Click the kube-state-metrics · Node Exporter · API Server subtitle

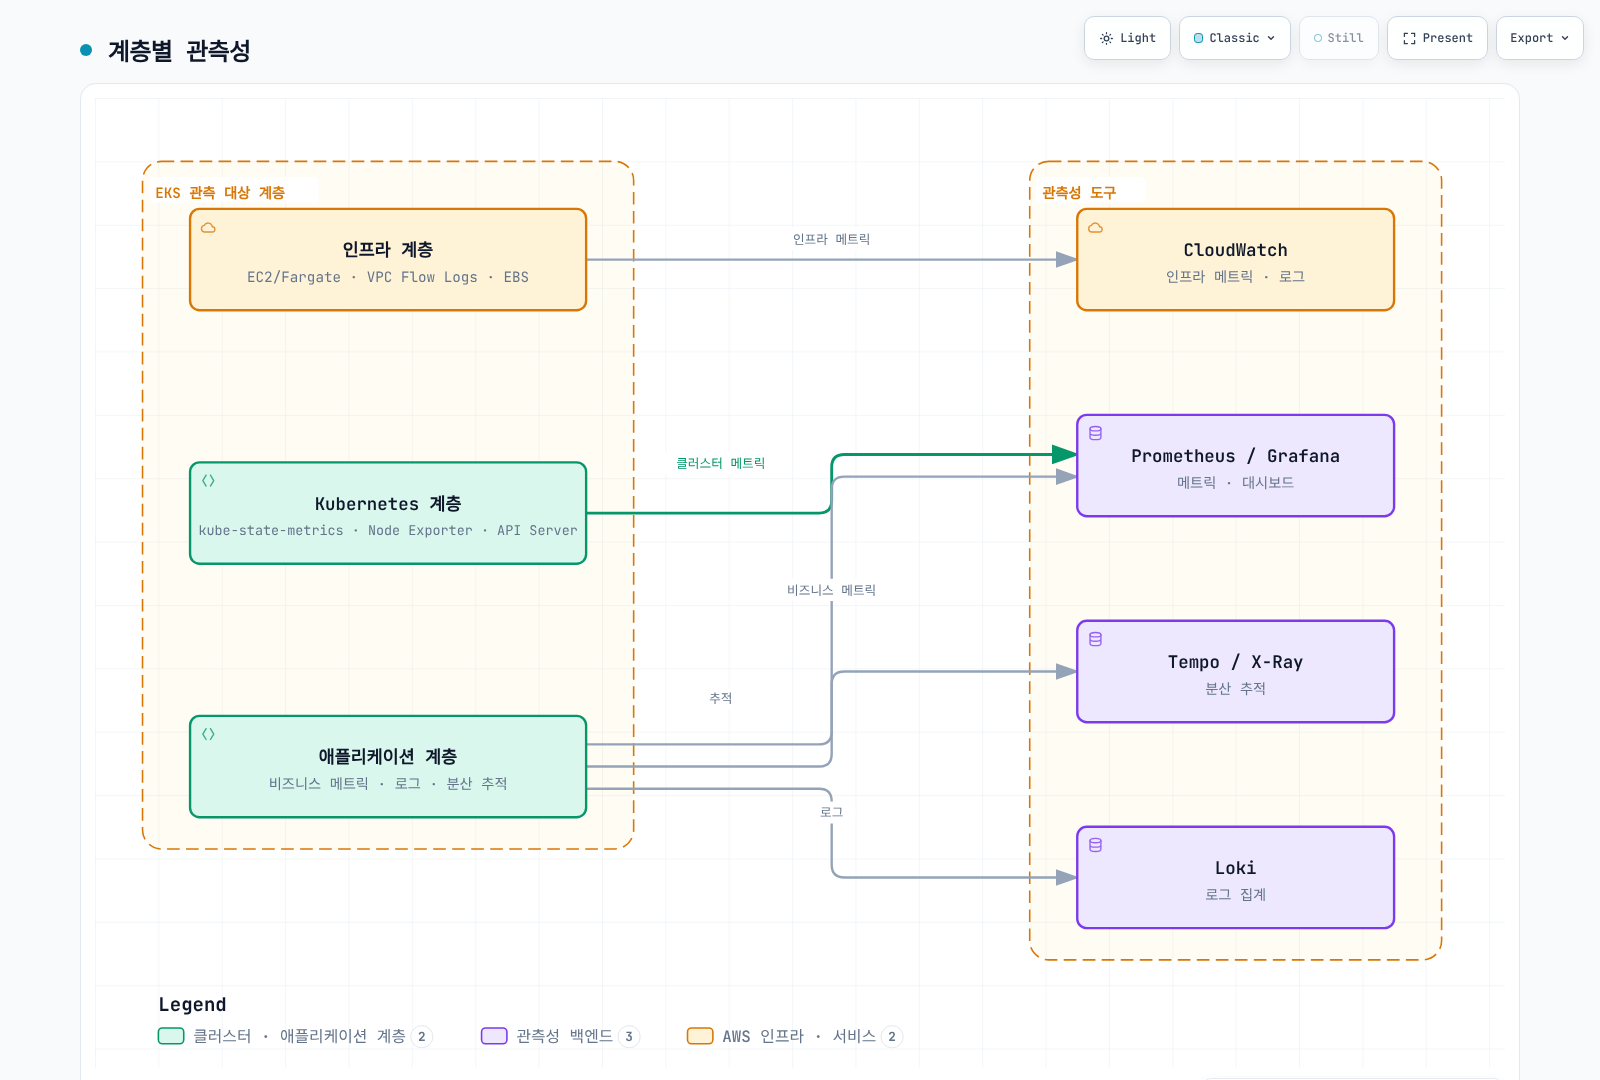pos(388,530)
